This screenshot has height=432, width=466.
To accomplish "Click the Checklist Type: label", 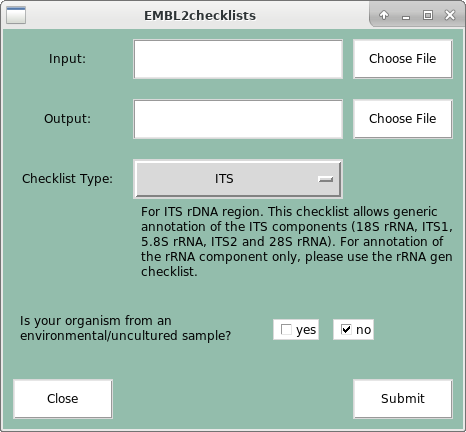I will 67,179.
